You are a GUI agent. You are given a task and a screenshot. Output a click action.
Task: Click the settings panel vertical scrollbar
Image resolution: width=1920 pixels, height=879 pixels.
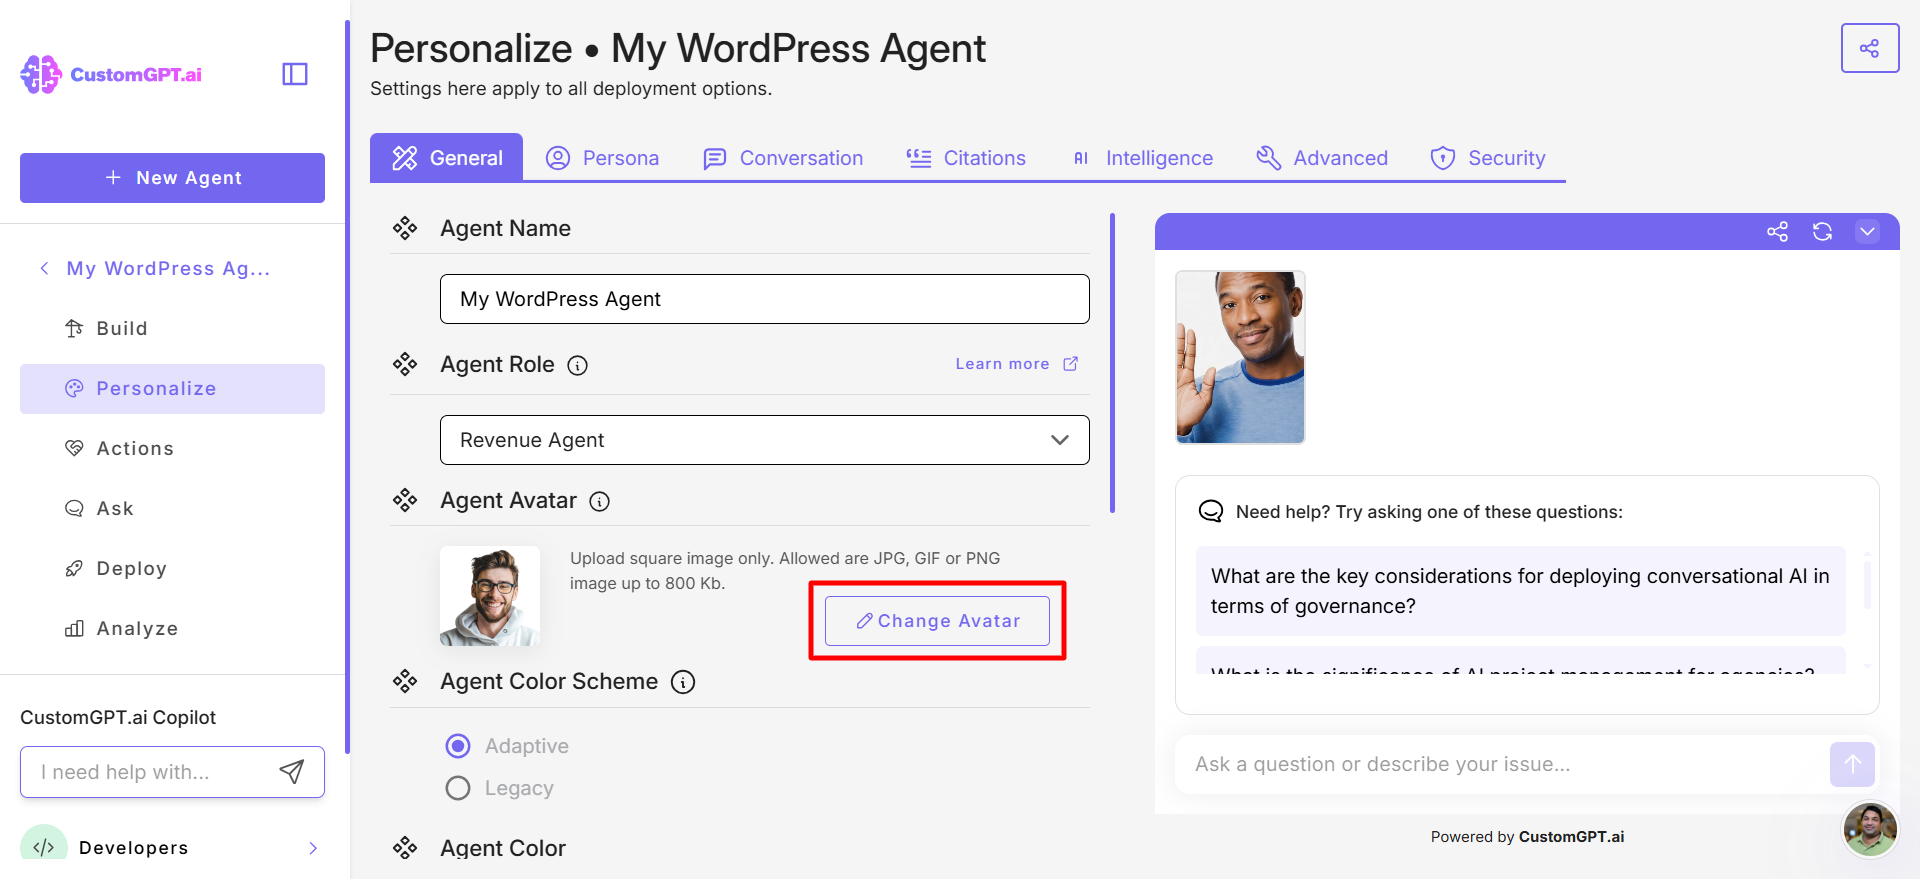coord(1112,363)
